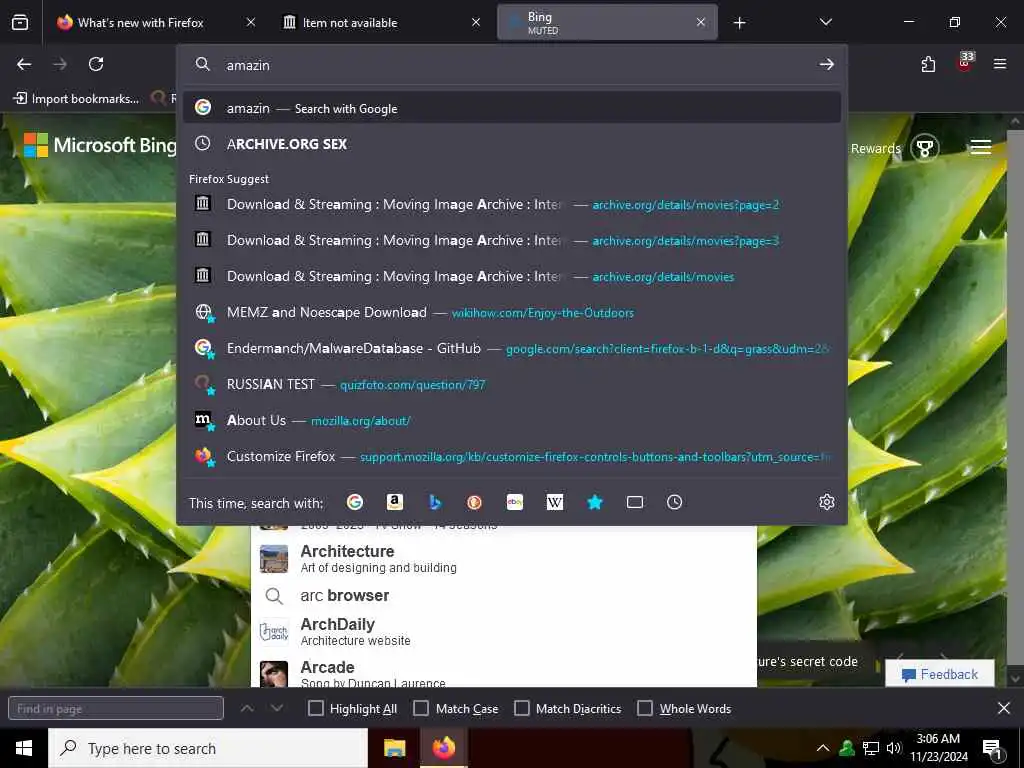The width and height of the screenshot is (1024, 768).
Task: Open archive.org/details/movies?page=3 suggestion
Action: (x=511, y=240)
